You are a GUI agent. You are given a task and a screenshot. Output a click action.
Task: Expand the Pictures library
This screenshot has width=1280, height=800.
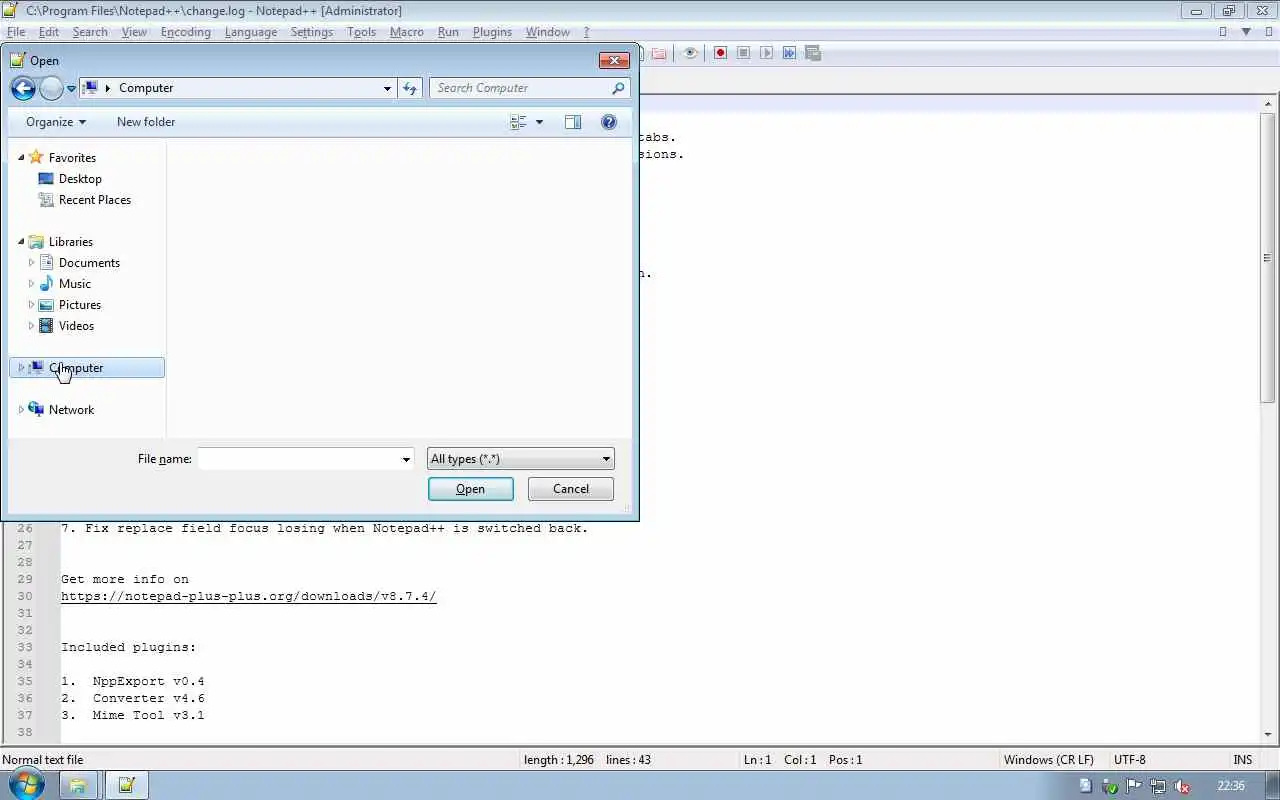point(31,305)
